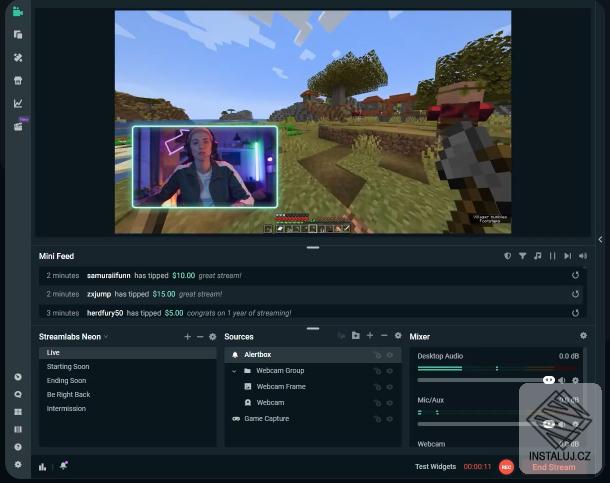Image resolution: width=610 pixels, height=483 pixels.
Task: Select the Live scene
Action: pos(128,353)
